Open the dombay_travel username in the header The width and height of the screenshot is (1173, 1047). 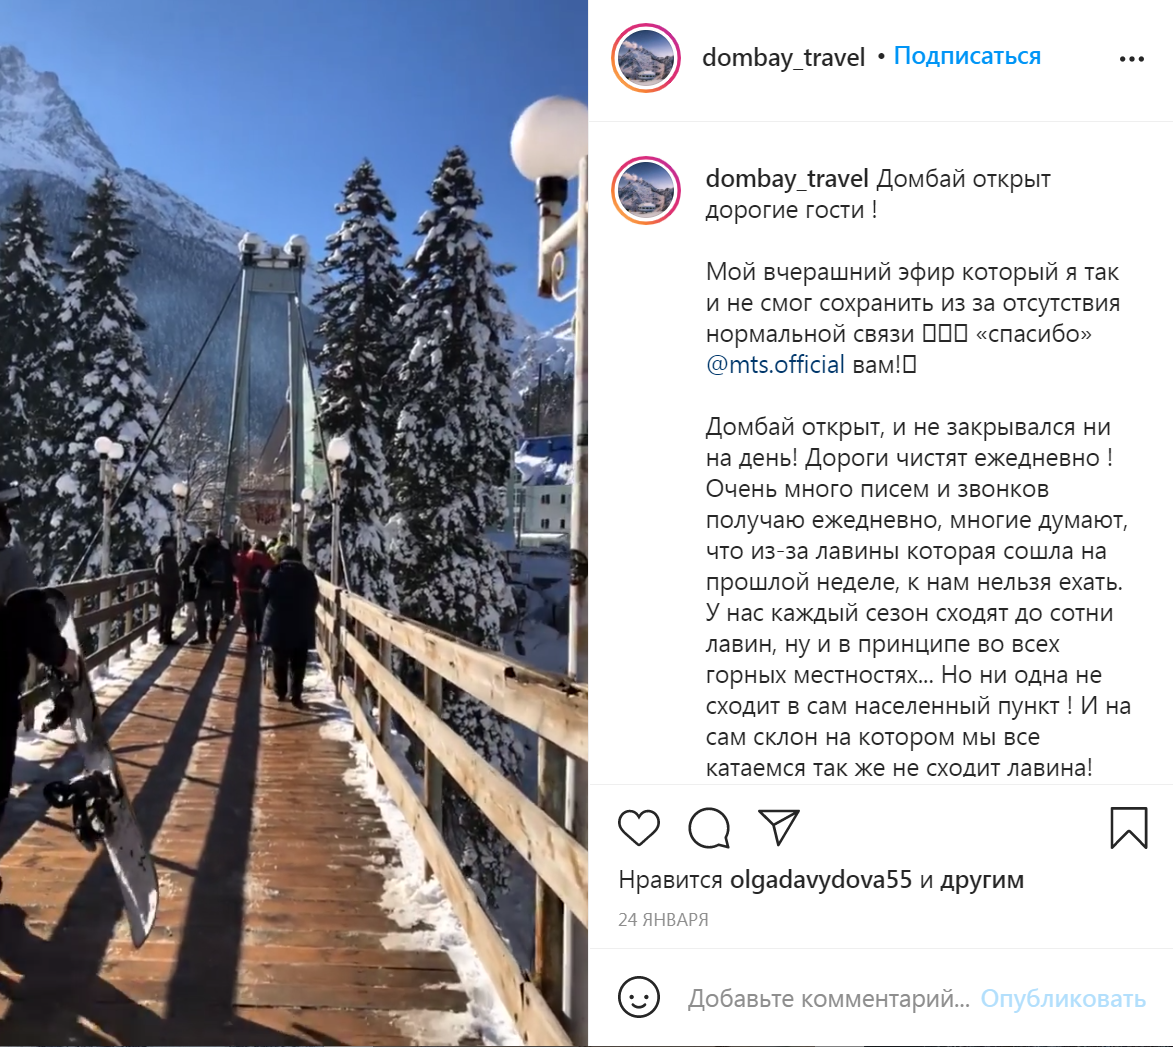point(783,58)
